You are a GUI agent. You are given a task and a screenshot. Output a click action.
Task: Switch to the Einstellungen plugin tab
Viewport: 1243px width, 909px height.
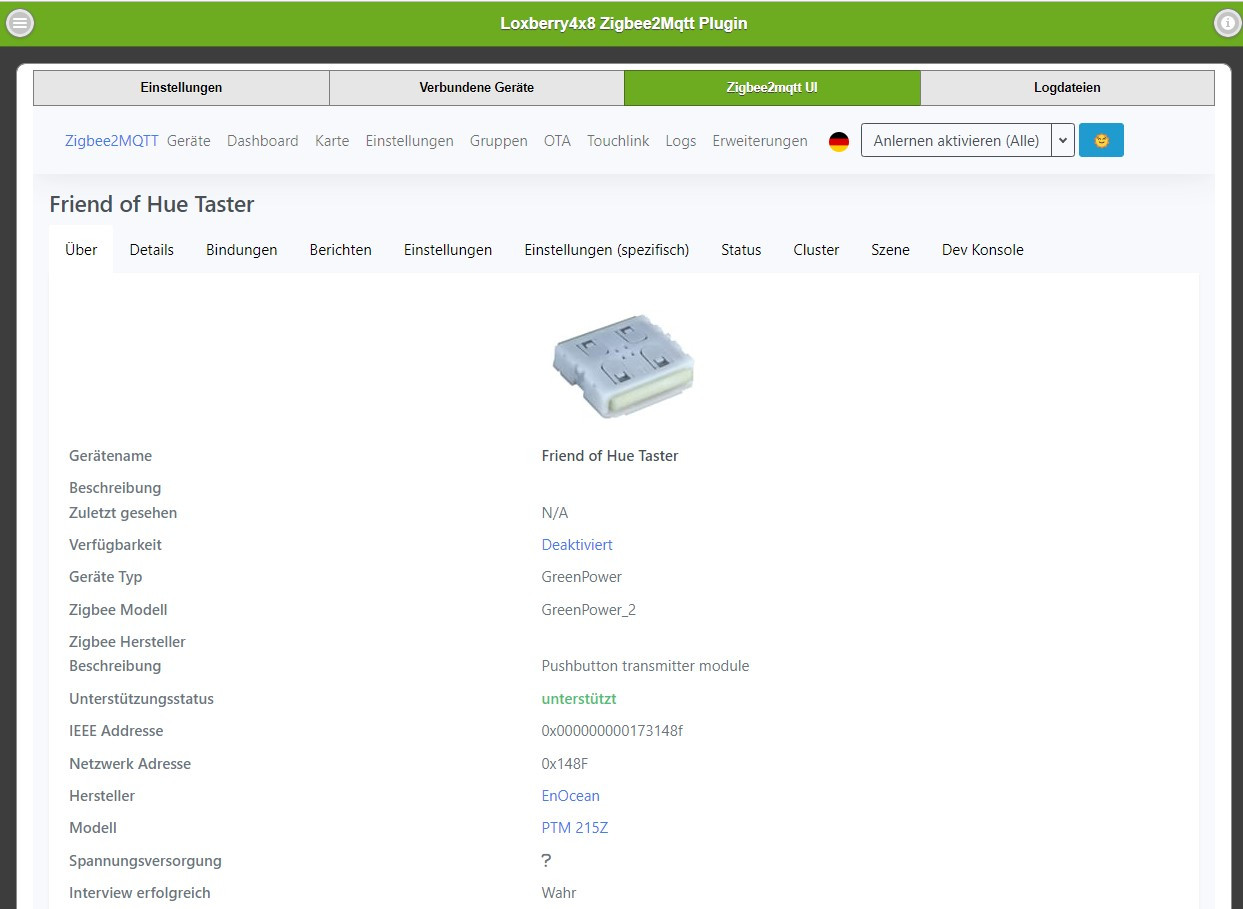point(181,87)
